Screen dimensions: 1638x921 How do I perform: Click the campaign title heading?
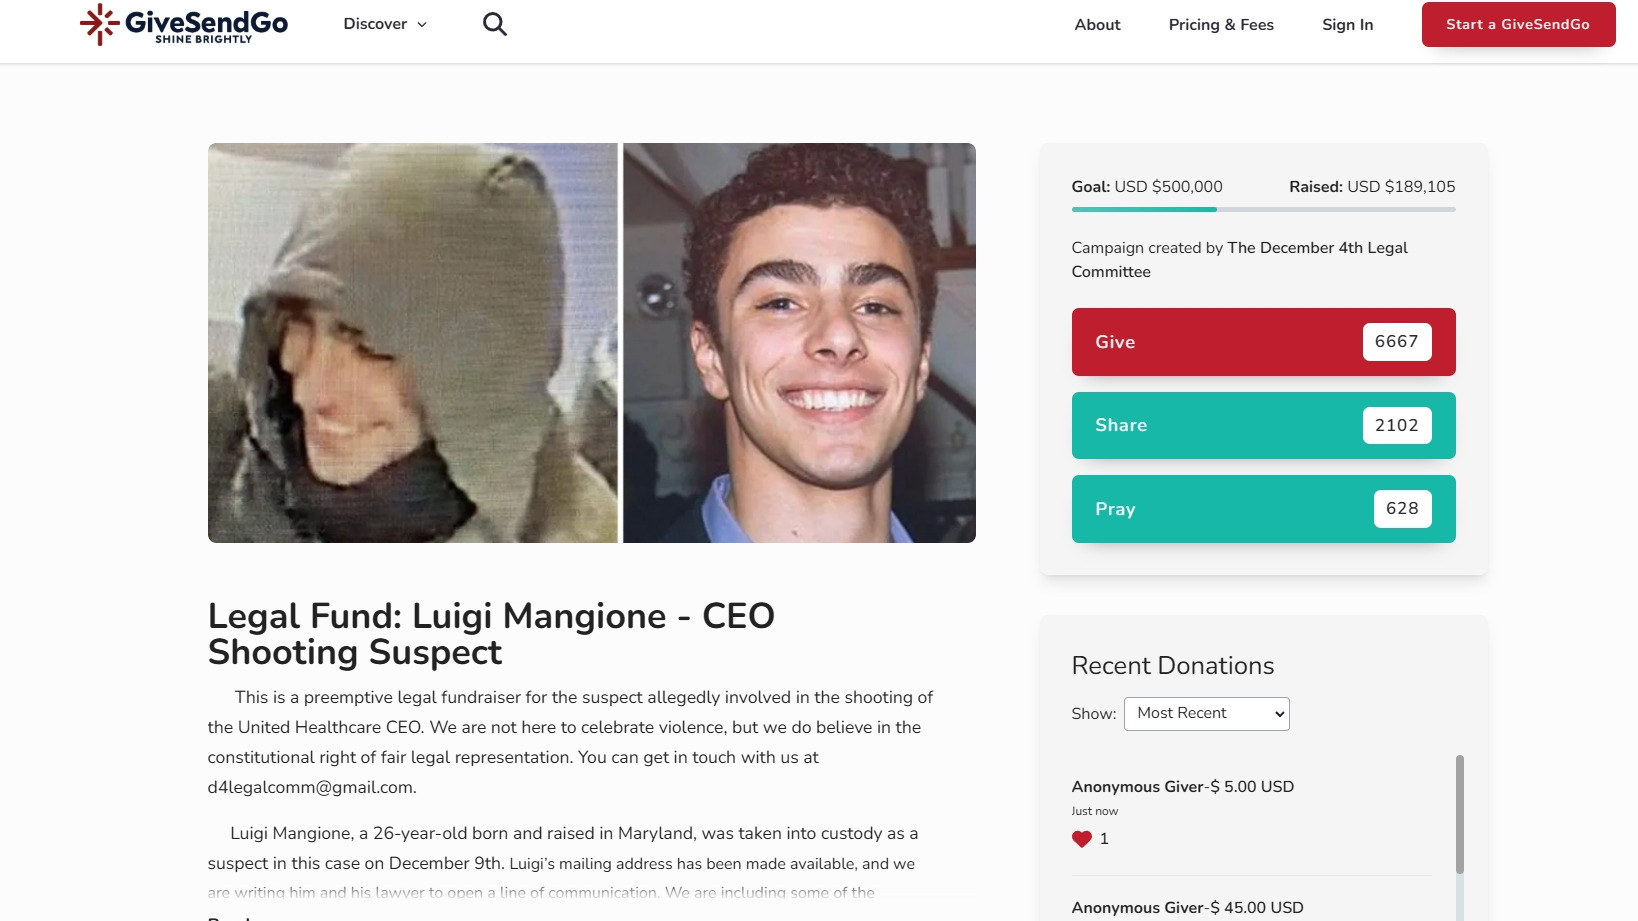point(491,634)
